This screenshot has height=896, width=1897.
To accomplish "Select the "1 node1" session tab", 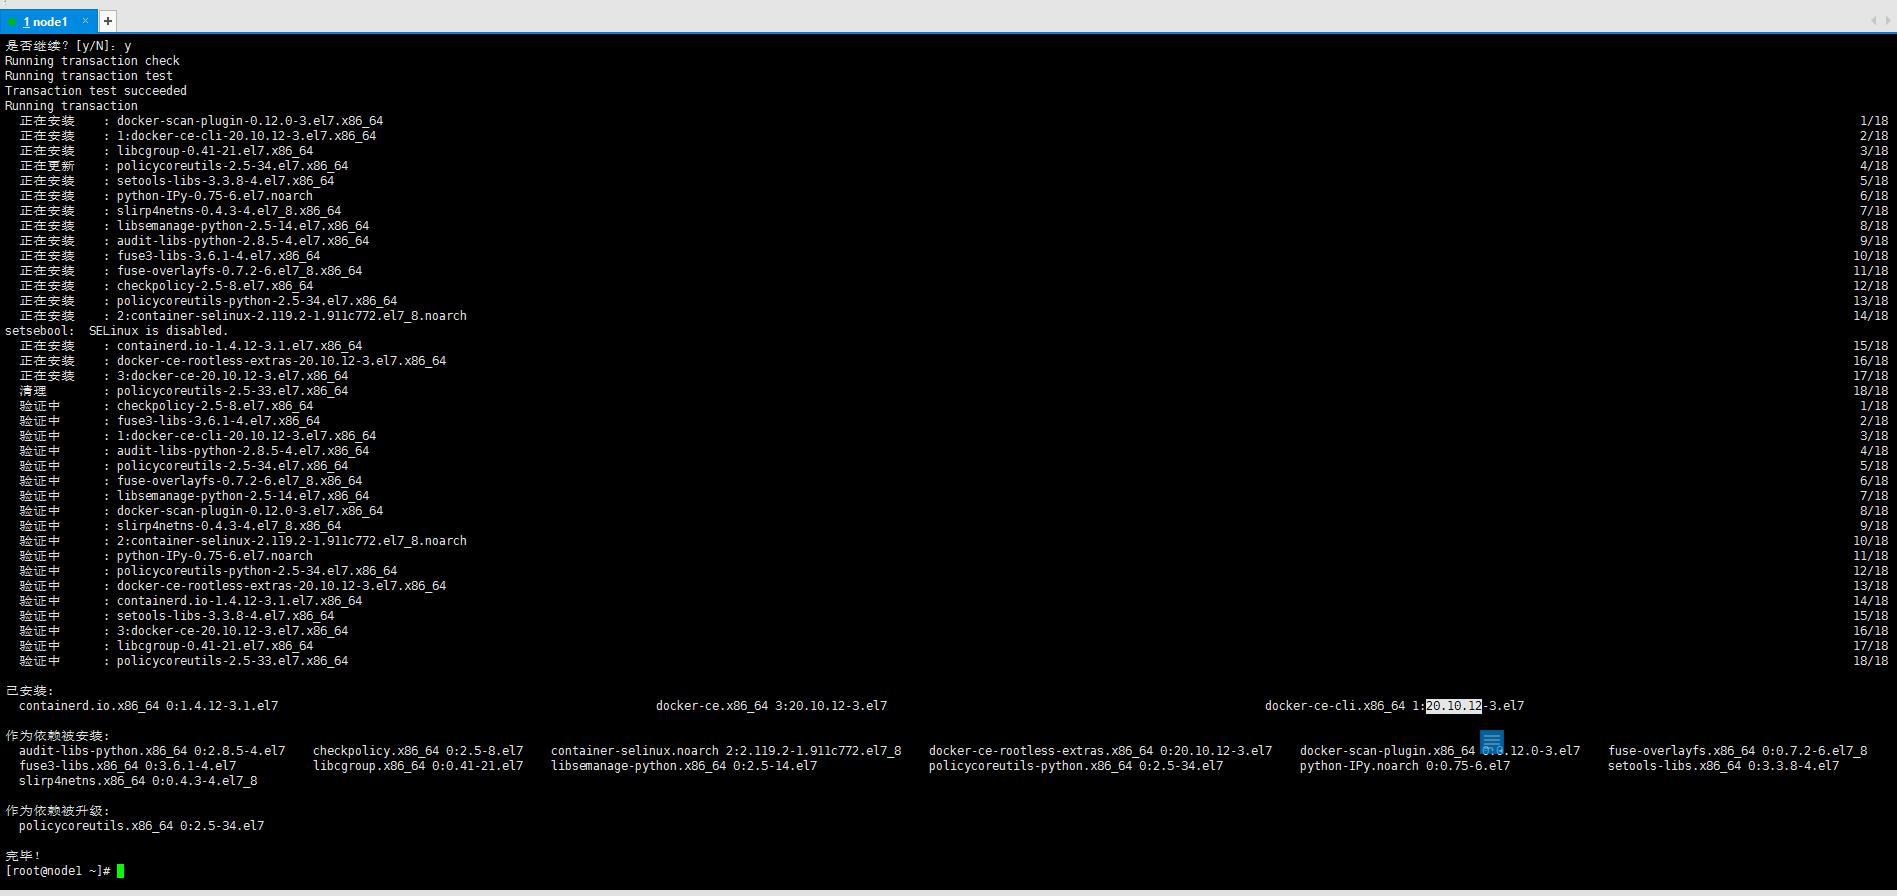I will click(x=46, y=21).
